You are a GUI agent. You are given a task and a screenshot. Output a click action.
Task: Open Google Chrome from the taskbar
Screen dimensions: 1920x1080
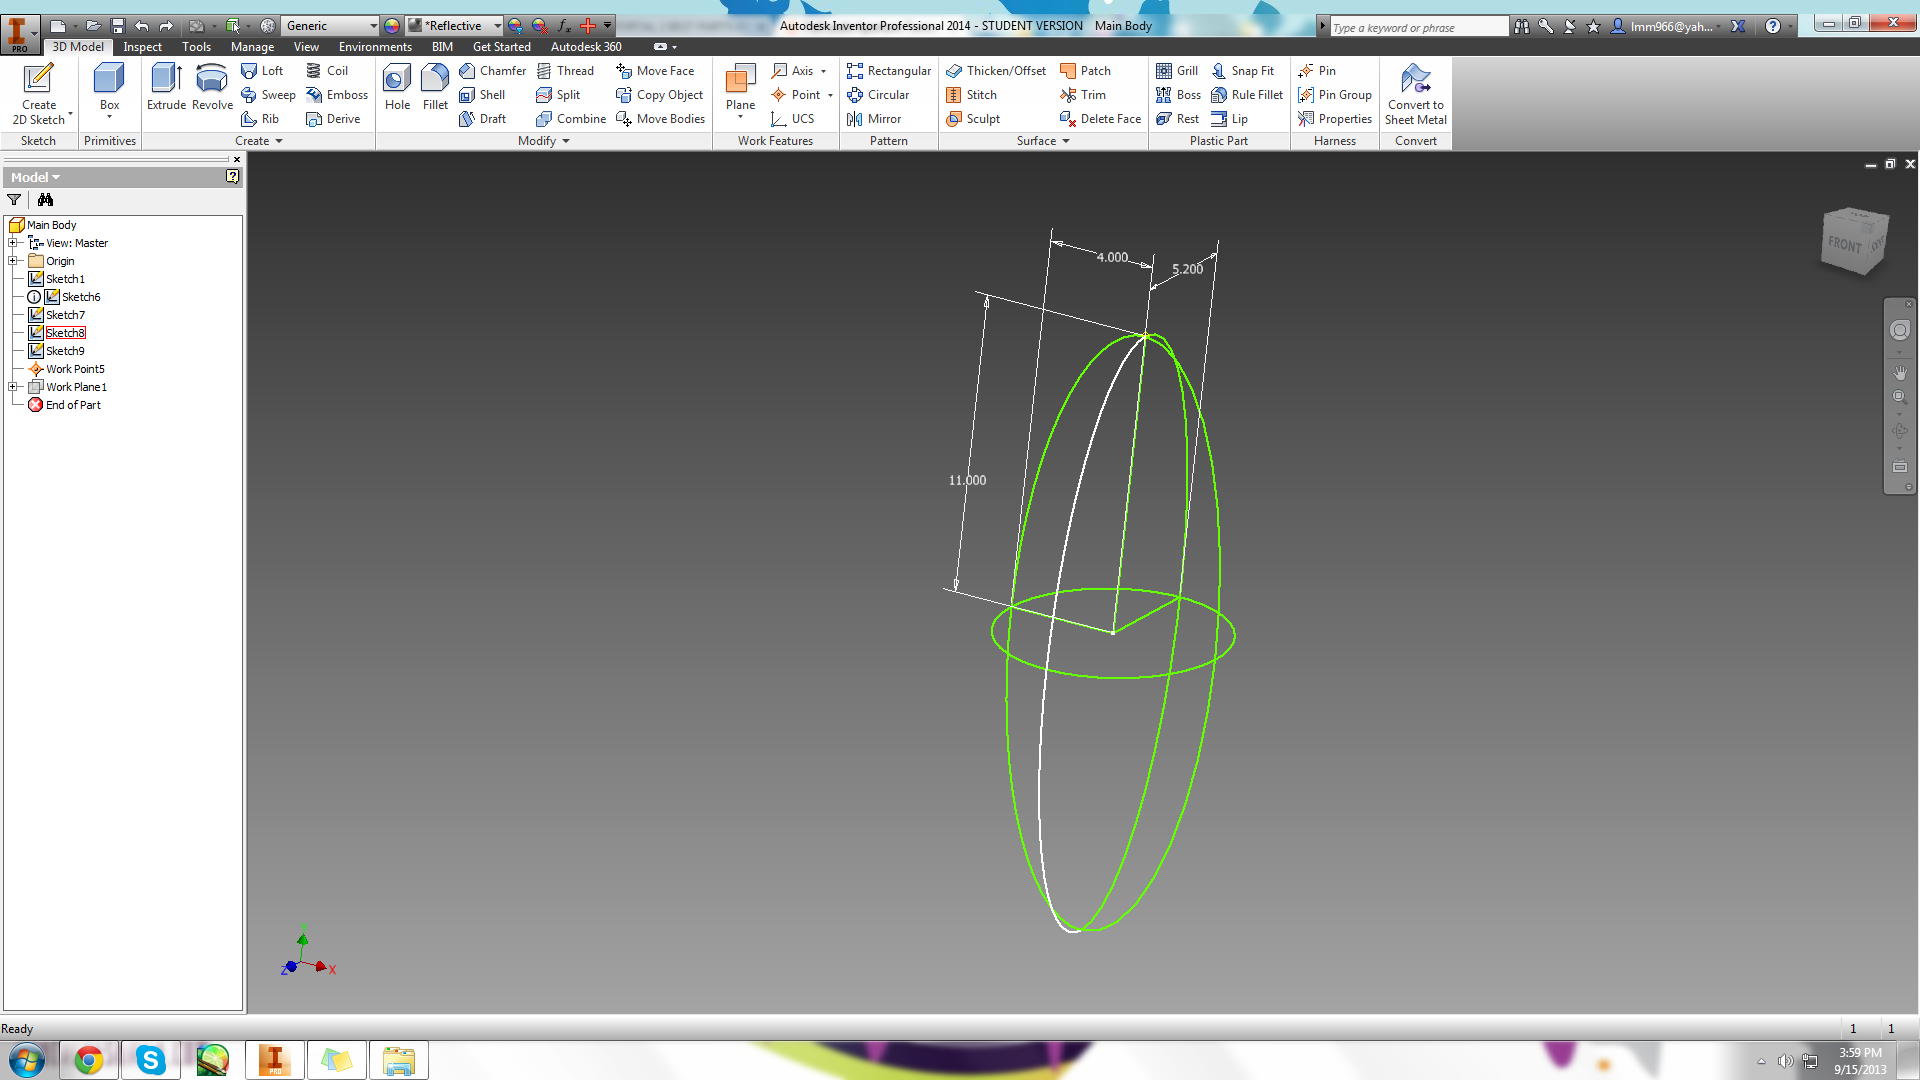89,1060
